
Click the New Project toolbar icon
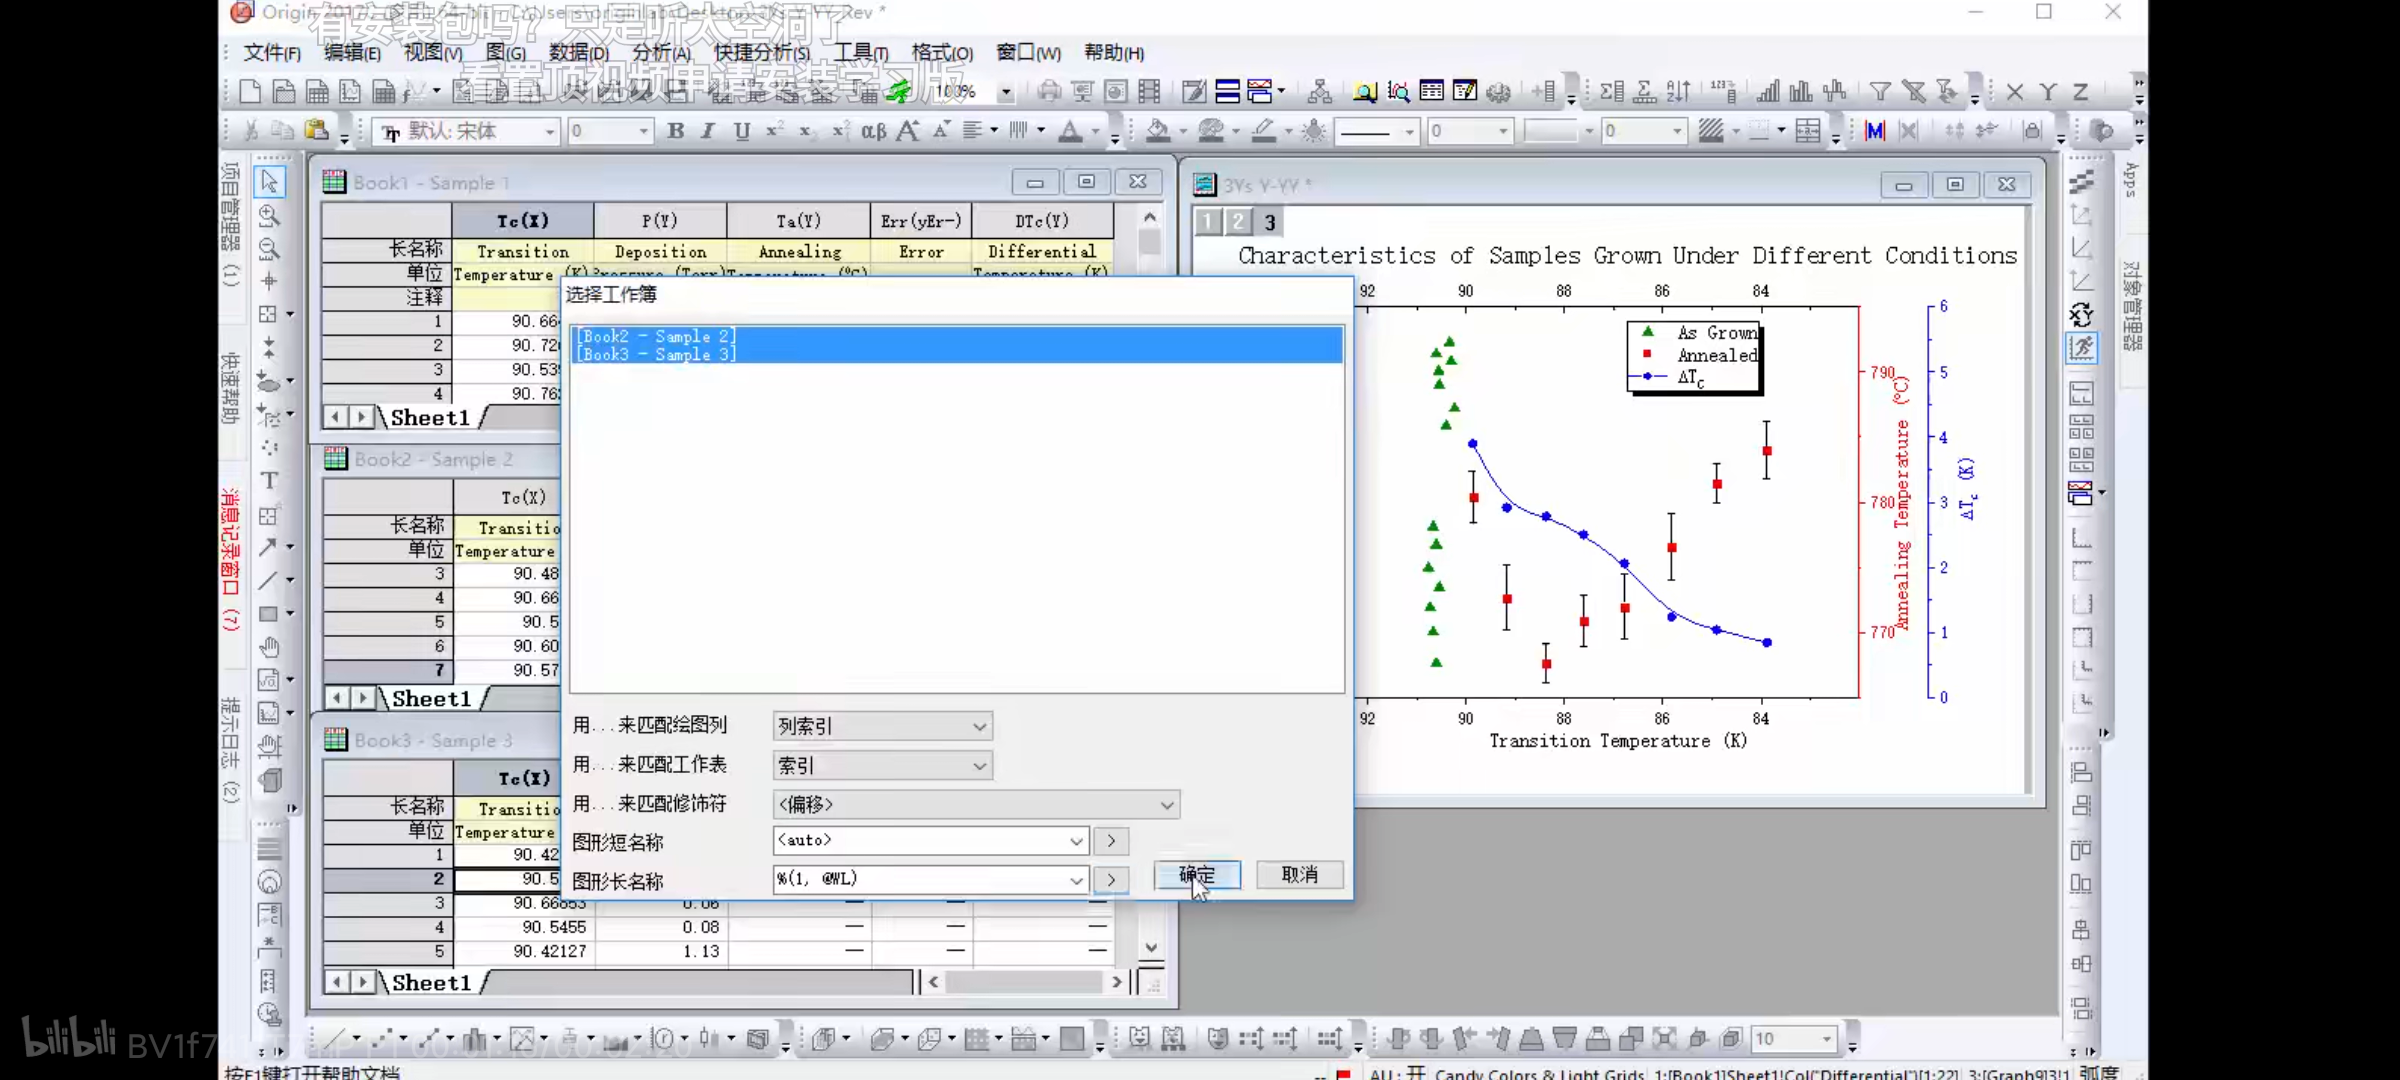click(x=250, y=92)
